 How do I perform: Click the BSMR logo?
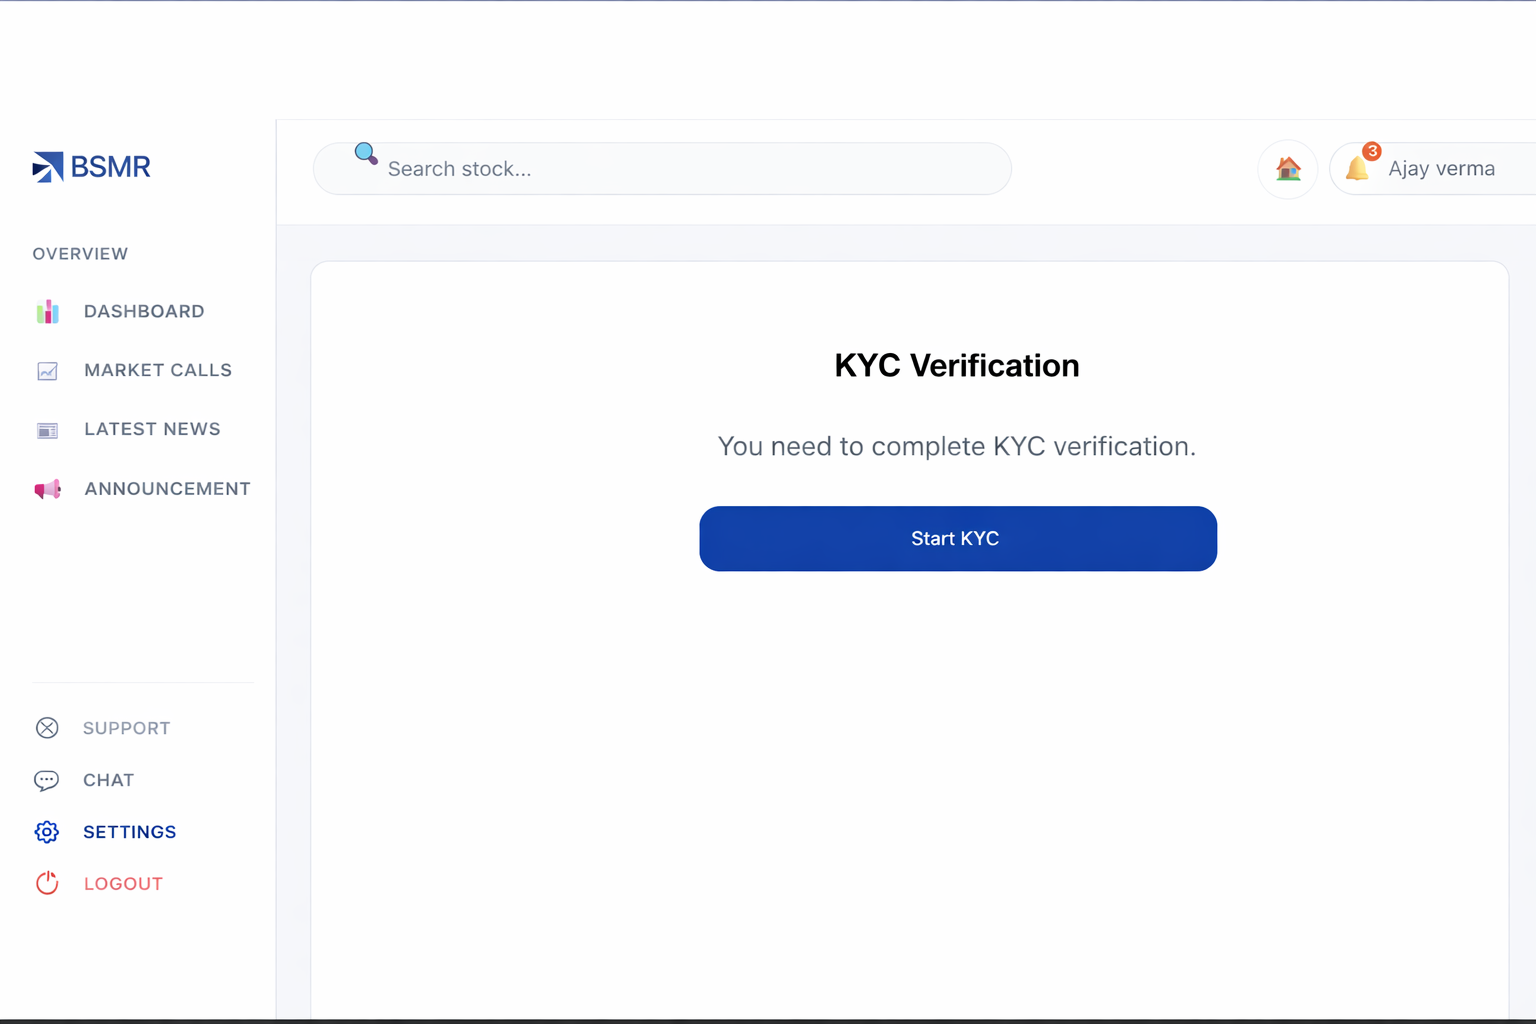coord(91,167)
